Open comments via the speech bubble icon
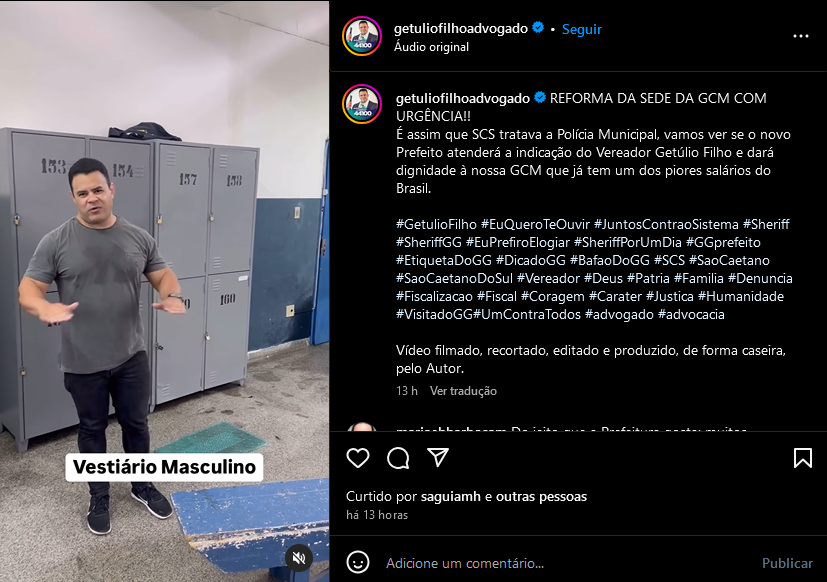Screen dimensions: 827x582 [398, 457]
